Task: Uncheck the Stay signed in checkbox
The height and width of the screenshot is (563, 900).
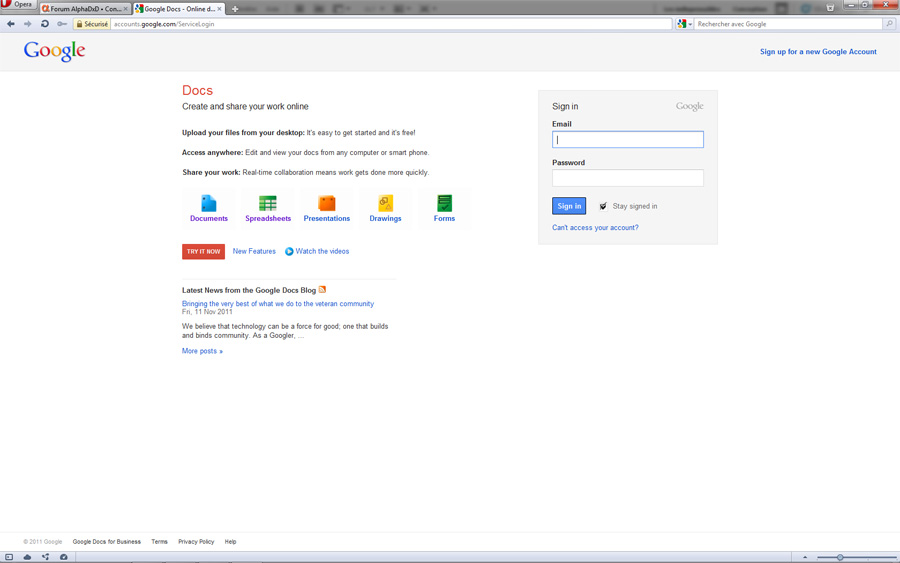Action: [603, 206]
